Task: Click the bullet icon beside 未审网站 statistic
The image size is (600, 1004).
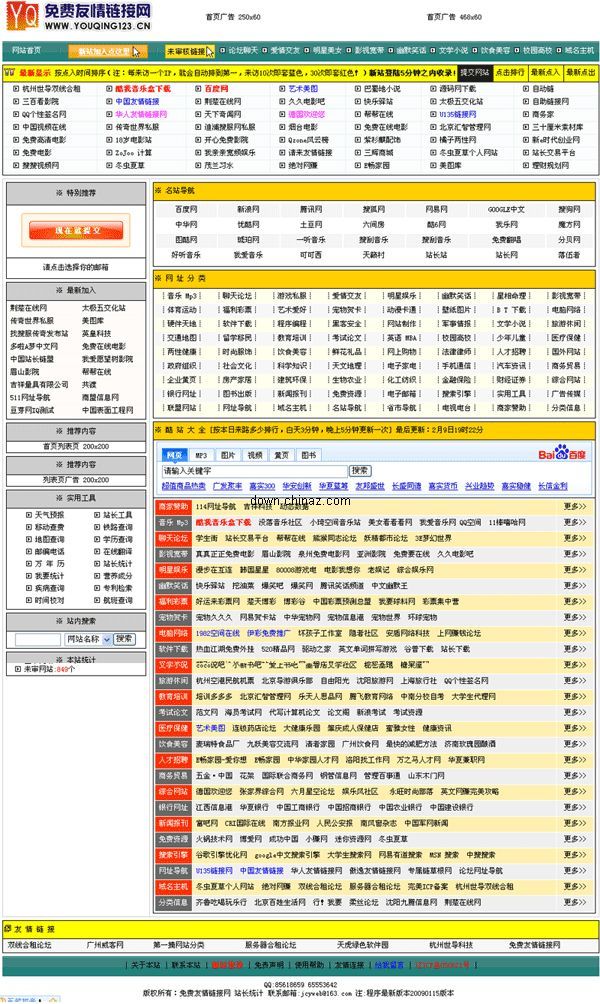Action: coord(18,669)
